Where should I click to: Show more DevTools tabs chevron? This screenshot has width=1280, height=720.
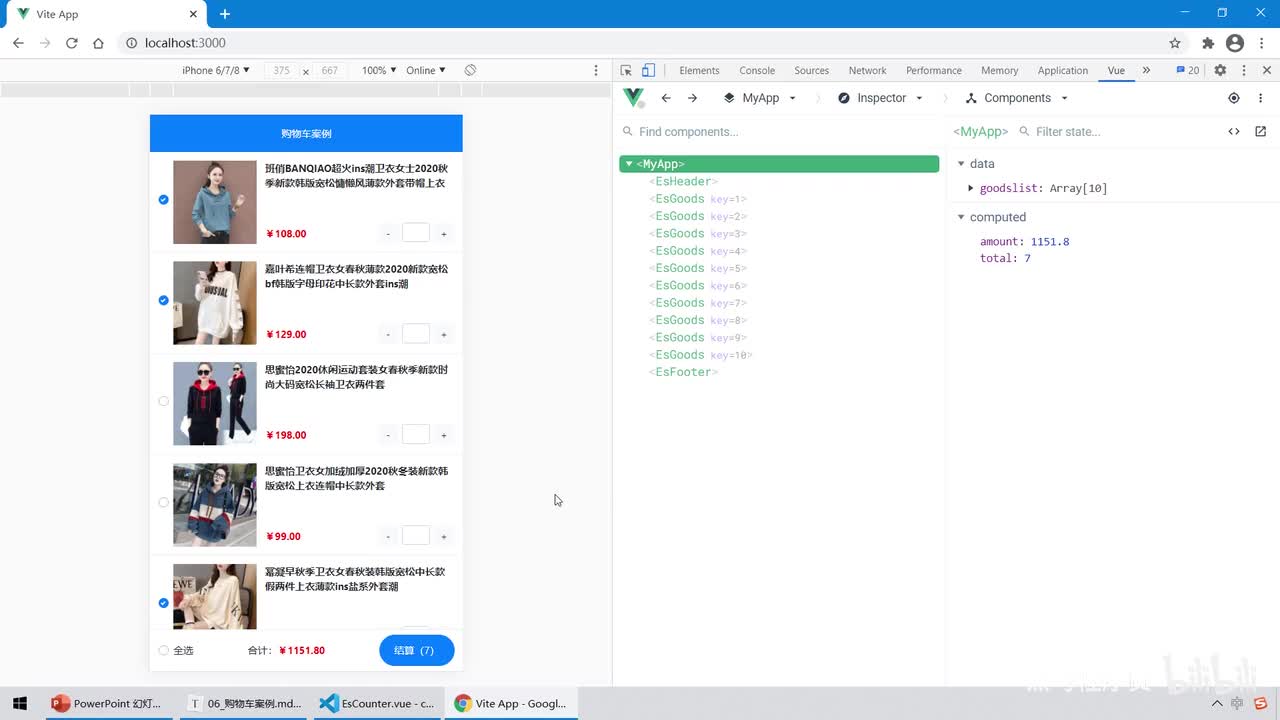1146,70
